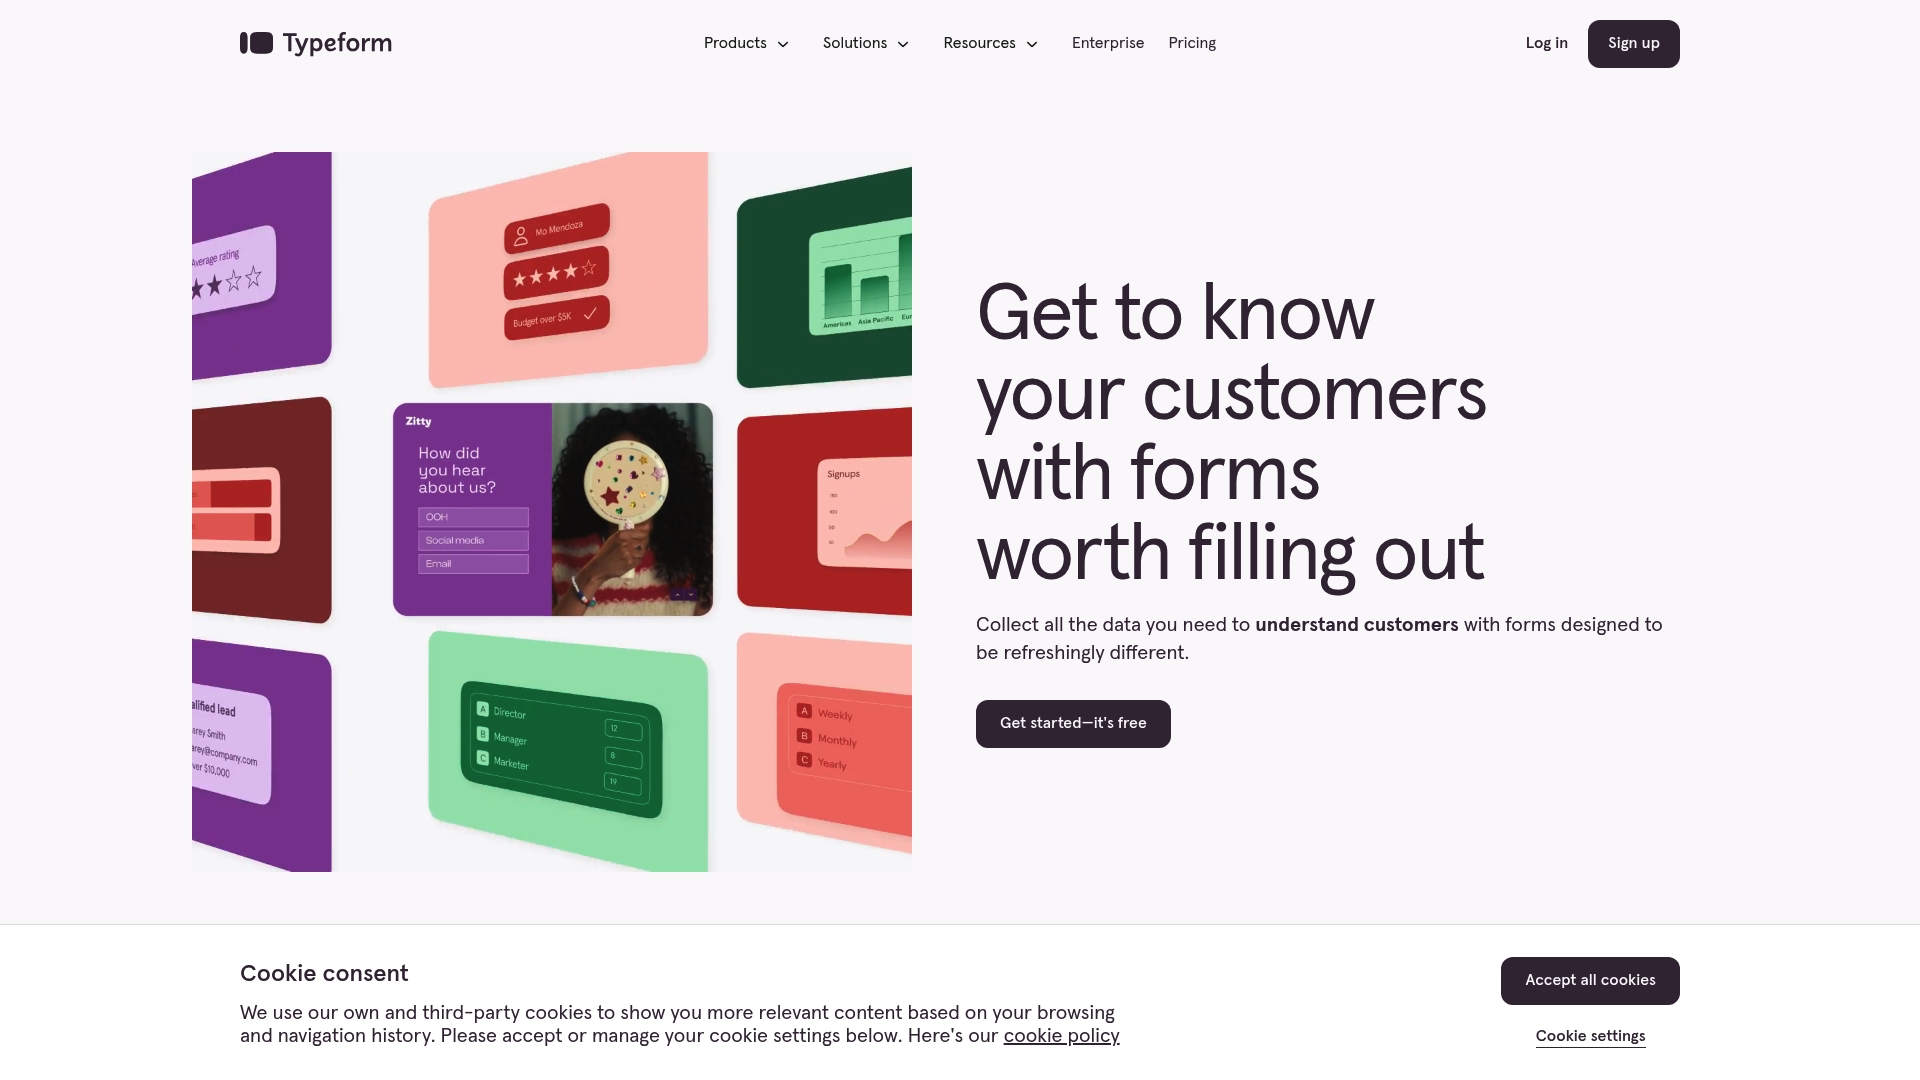Click the Enterprise menu item
The width and height of the screenshot is (1920, 1080).
1108,44
